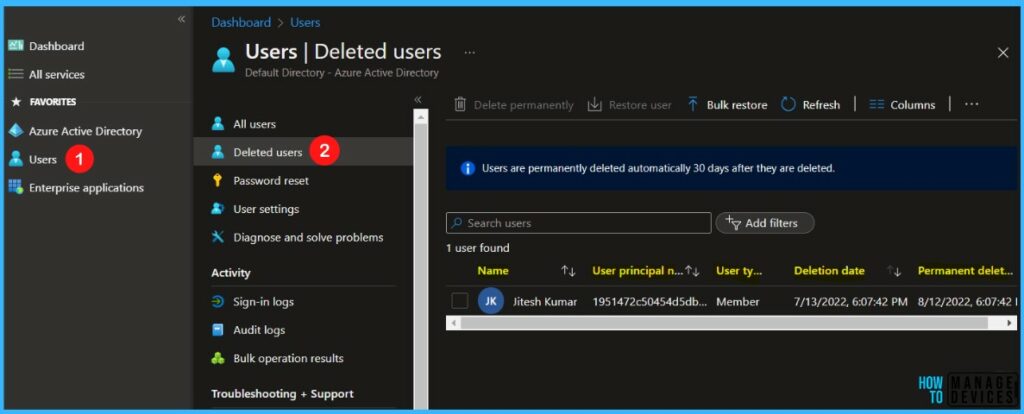Collapse the Users blade menu chevron
Image resolution: width=1024 pixels, height=414 pixels.
[418, 100]
